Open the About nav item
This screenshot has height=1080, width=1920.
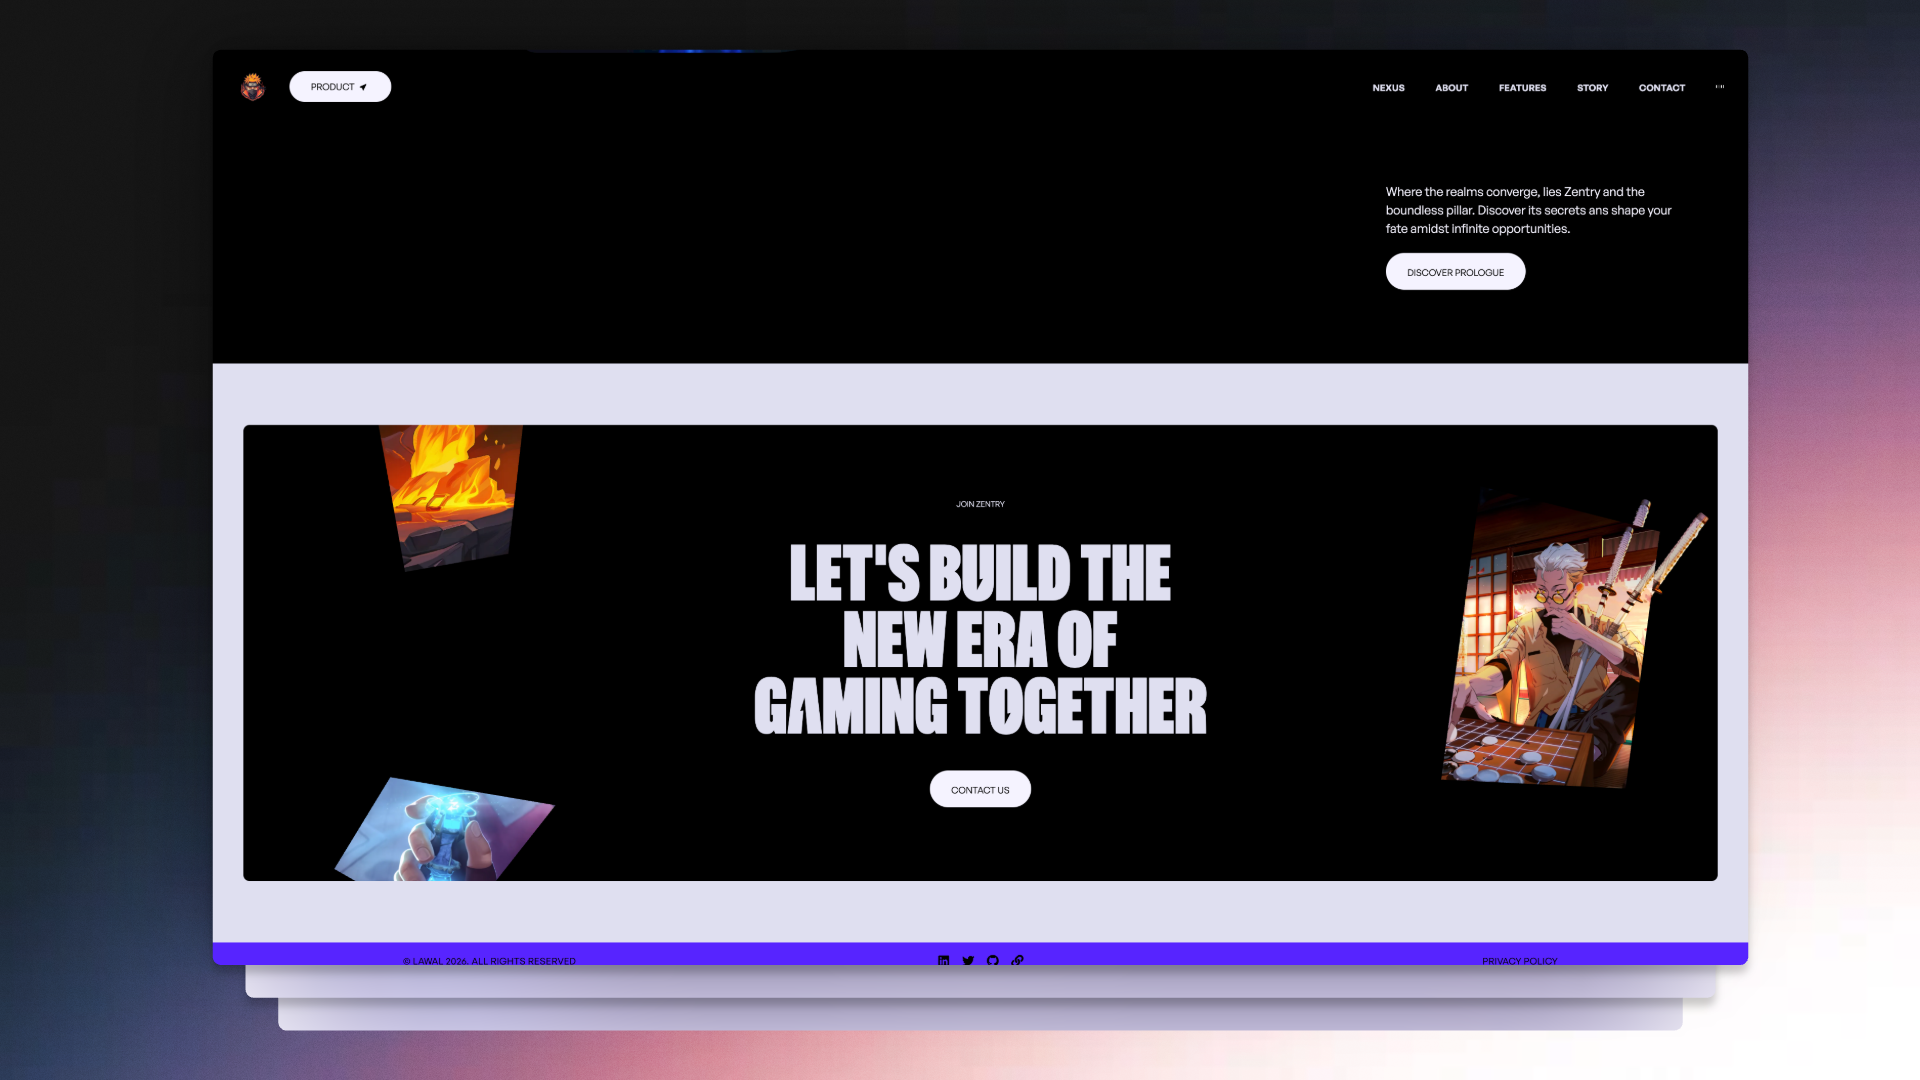pos(1451,88)
